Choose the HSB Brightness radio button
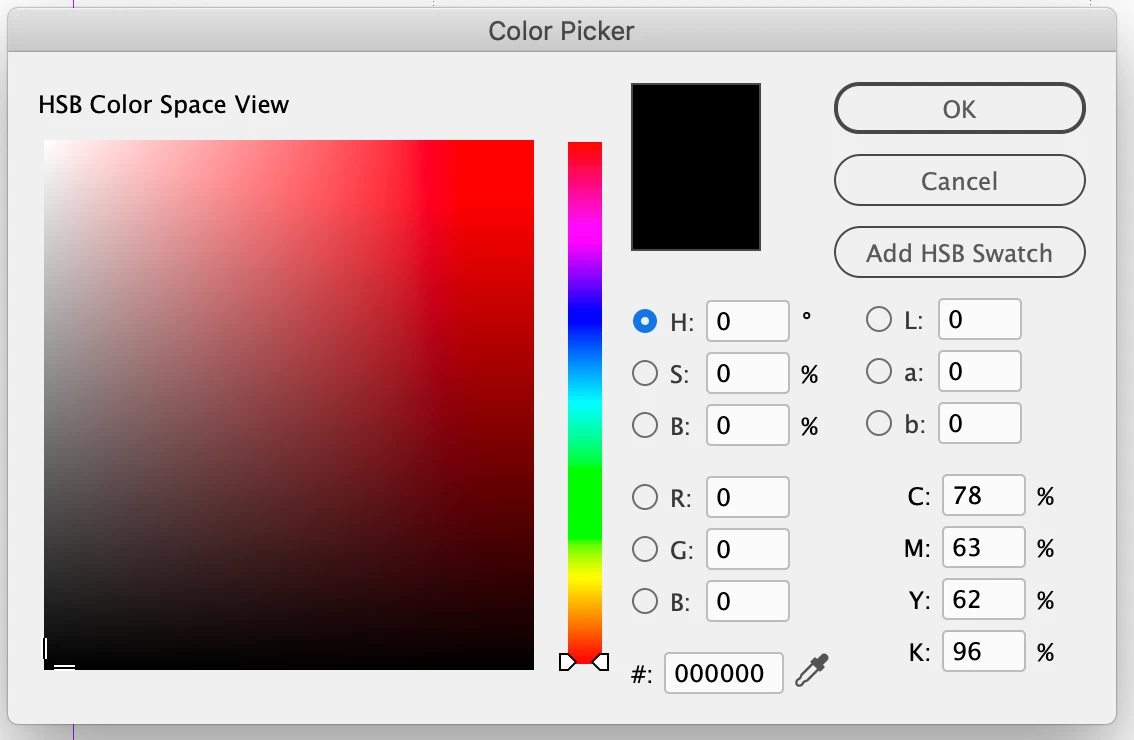This screenshot has width=1134, height=740. point(644,425)
